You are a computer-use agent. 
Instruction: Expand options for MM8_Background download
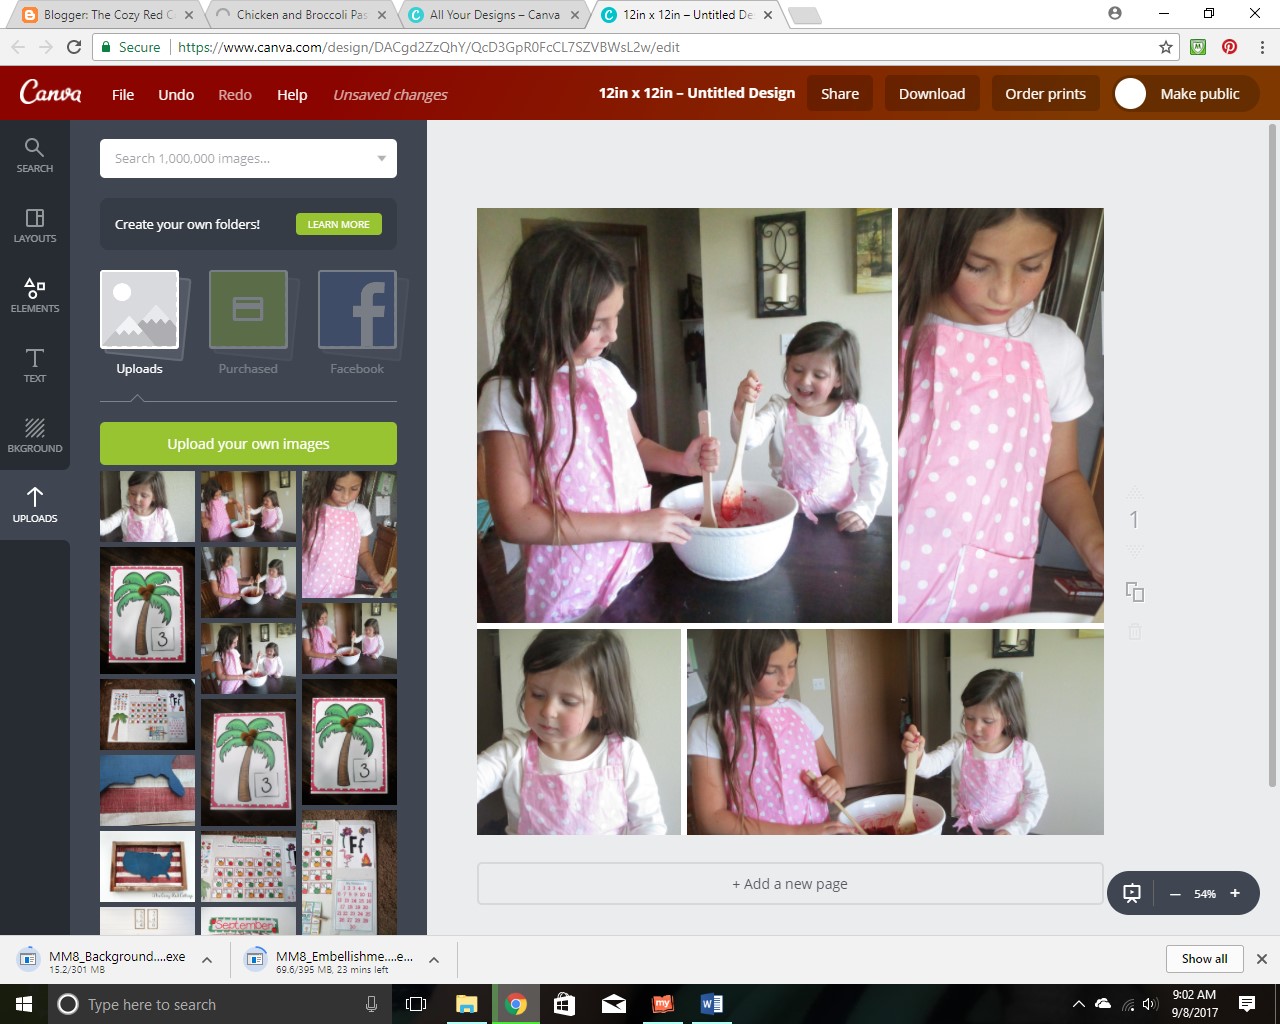pyautogui.click(x=207, y=958)
